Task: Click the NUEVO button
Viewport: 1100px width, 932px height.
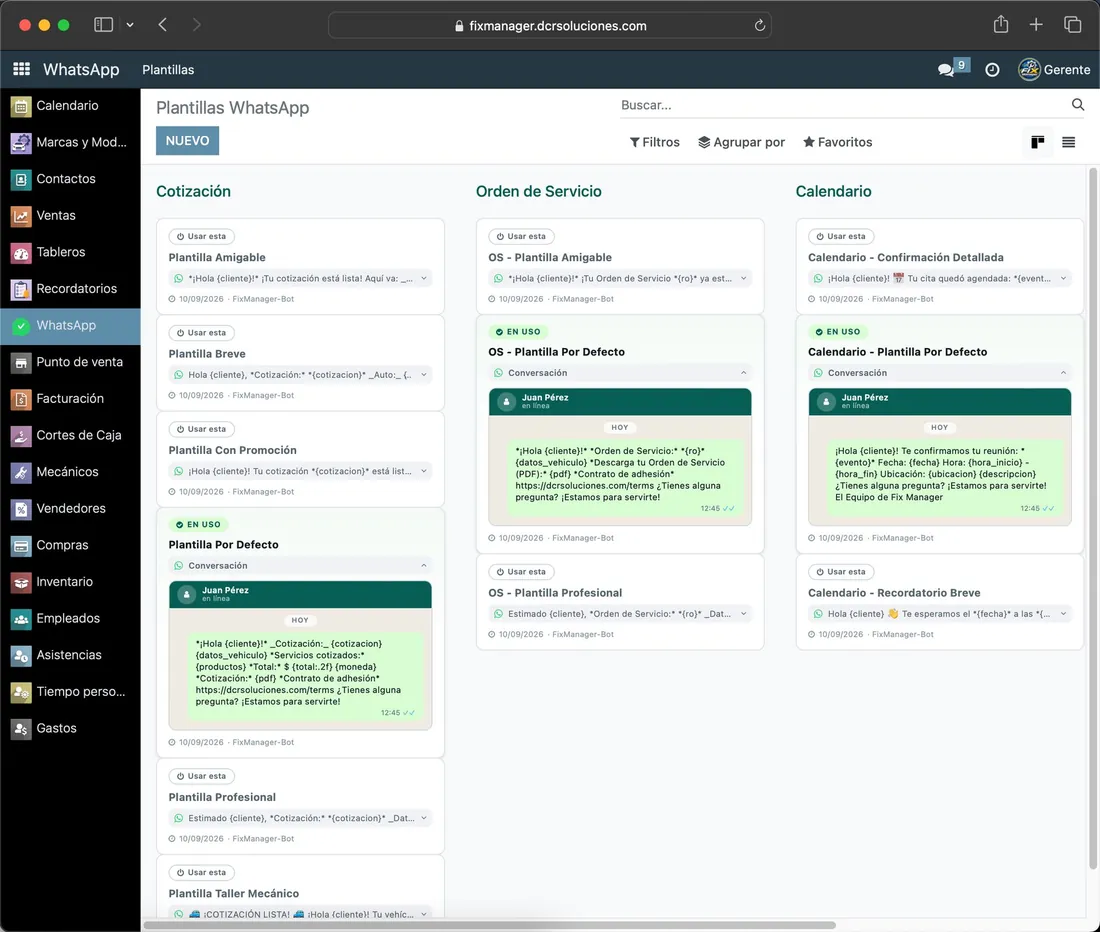Action: tap(187, 141)
